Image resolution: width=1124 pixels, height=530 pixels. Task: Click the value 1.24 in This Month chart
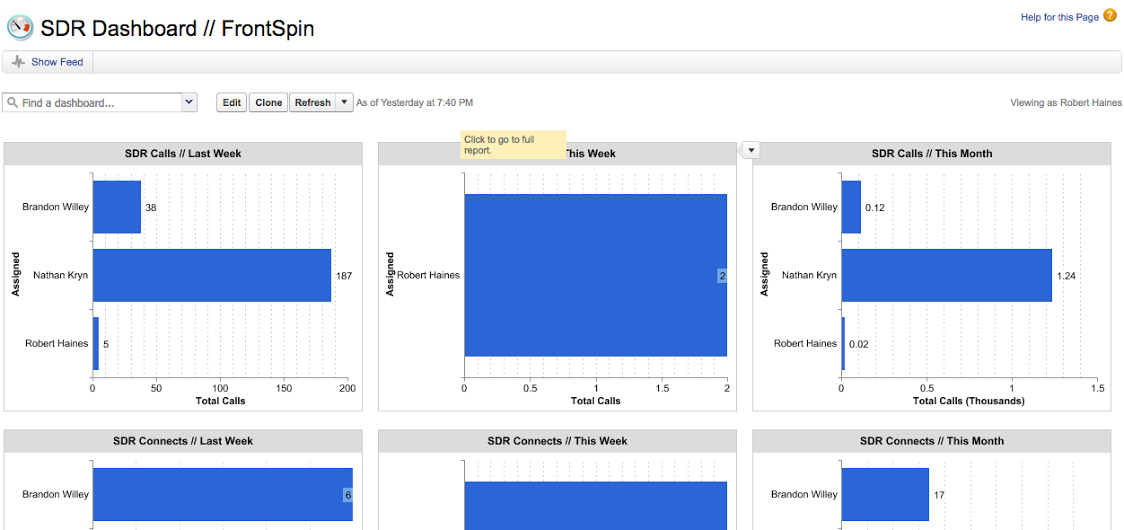click(1065, 276)
